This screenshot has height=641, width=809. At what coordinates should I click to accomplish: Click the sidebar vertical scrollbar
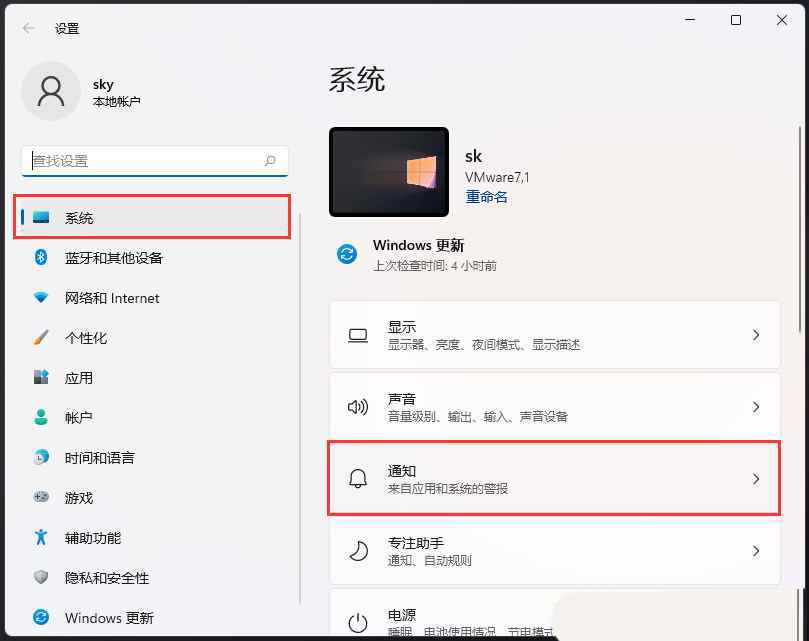(300, 408)
